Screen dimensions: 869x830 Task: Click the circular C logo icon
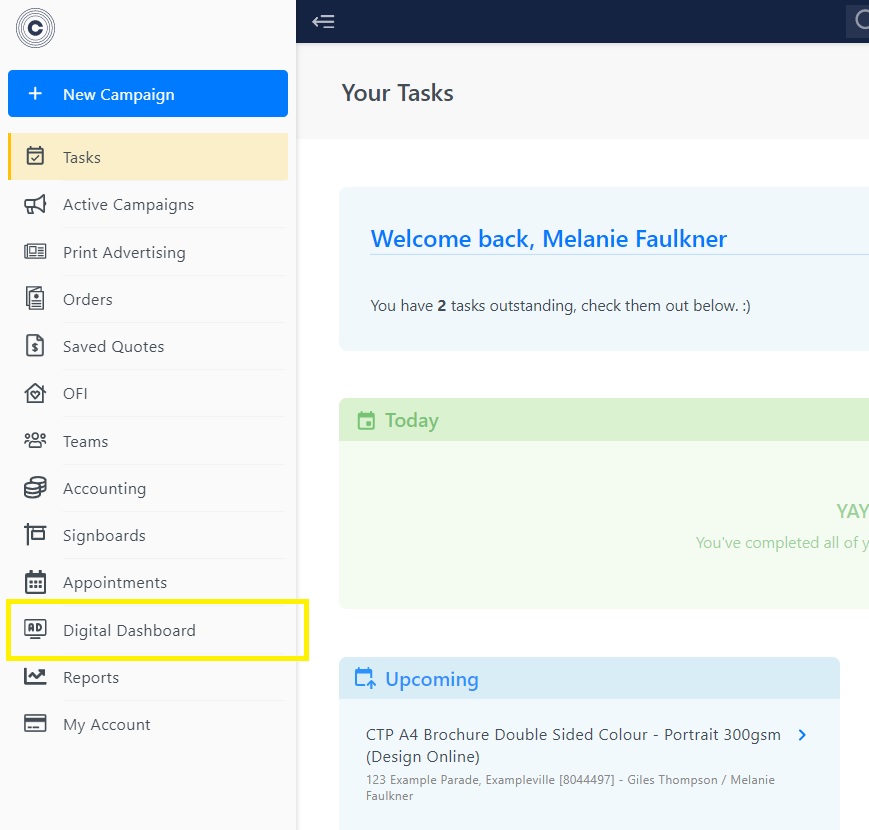pyautogui.click(x=35, y=28)
